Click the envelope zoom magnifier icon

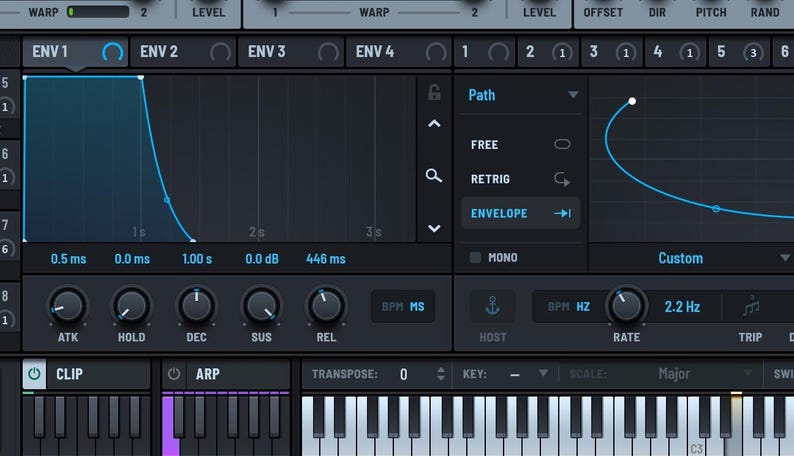point(433,176)
